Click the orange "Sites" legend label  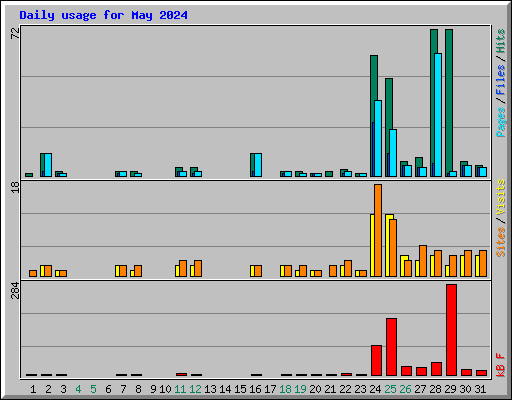(x=501, y=242)
